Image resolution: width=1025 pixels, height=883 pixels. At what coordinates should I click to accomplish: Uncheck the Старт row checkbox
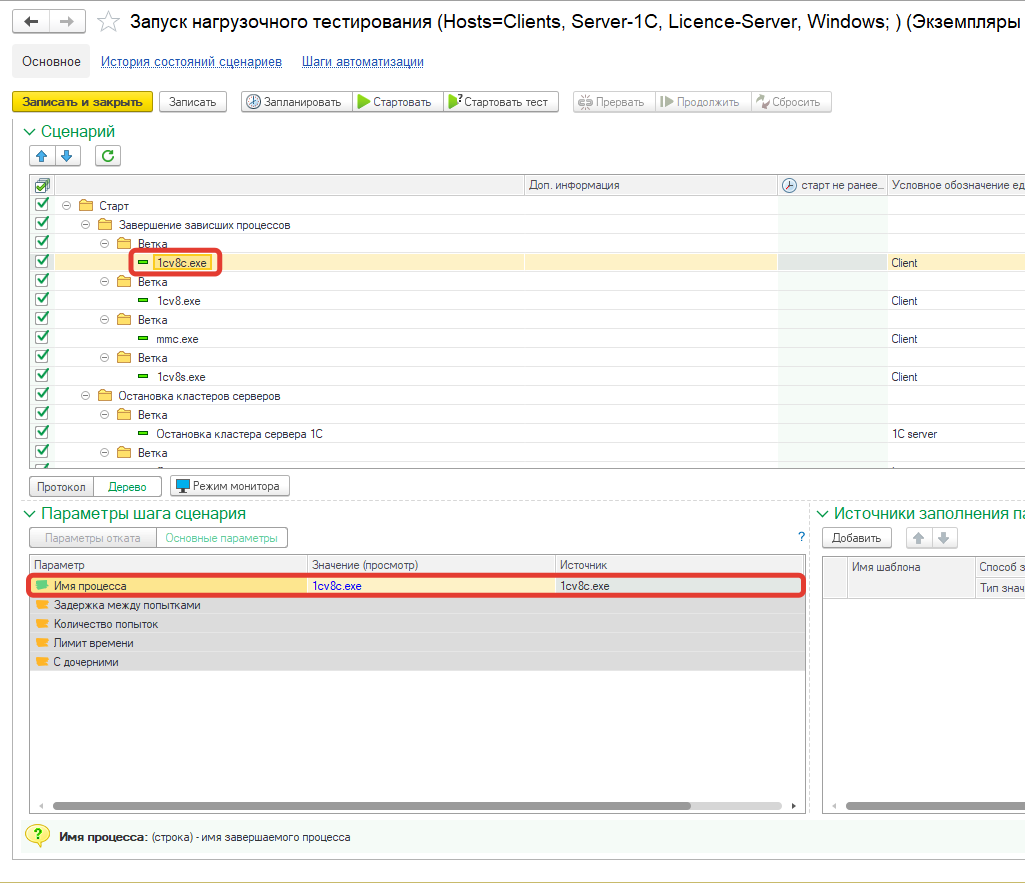pyautogui.click(x=42, y=205)
